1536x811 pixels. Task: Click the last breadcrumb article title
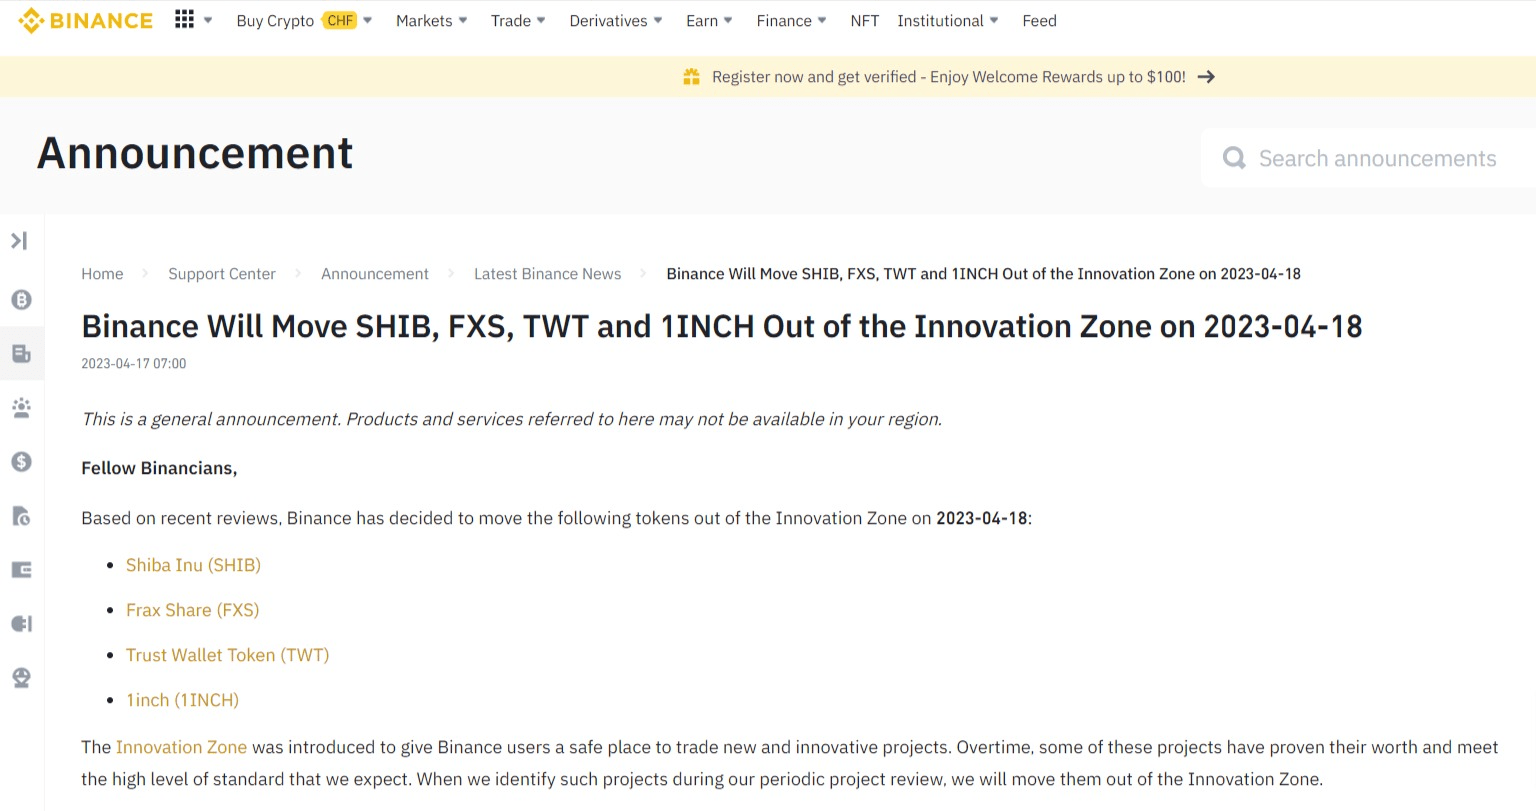pos(983,273)
